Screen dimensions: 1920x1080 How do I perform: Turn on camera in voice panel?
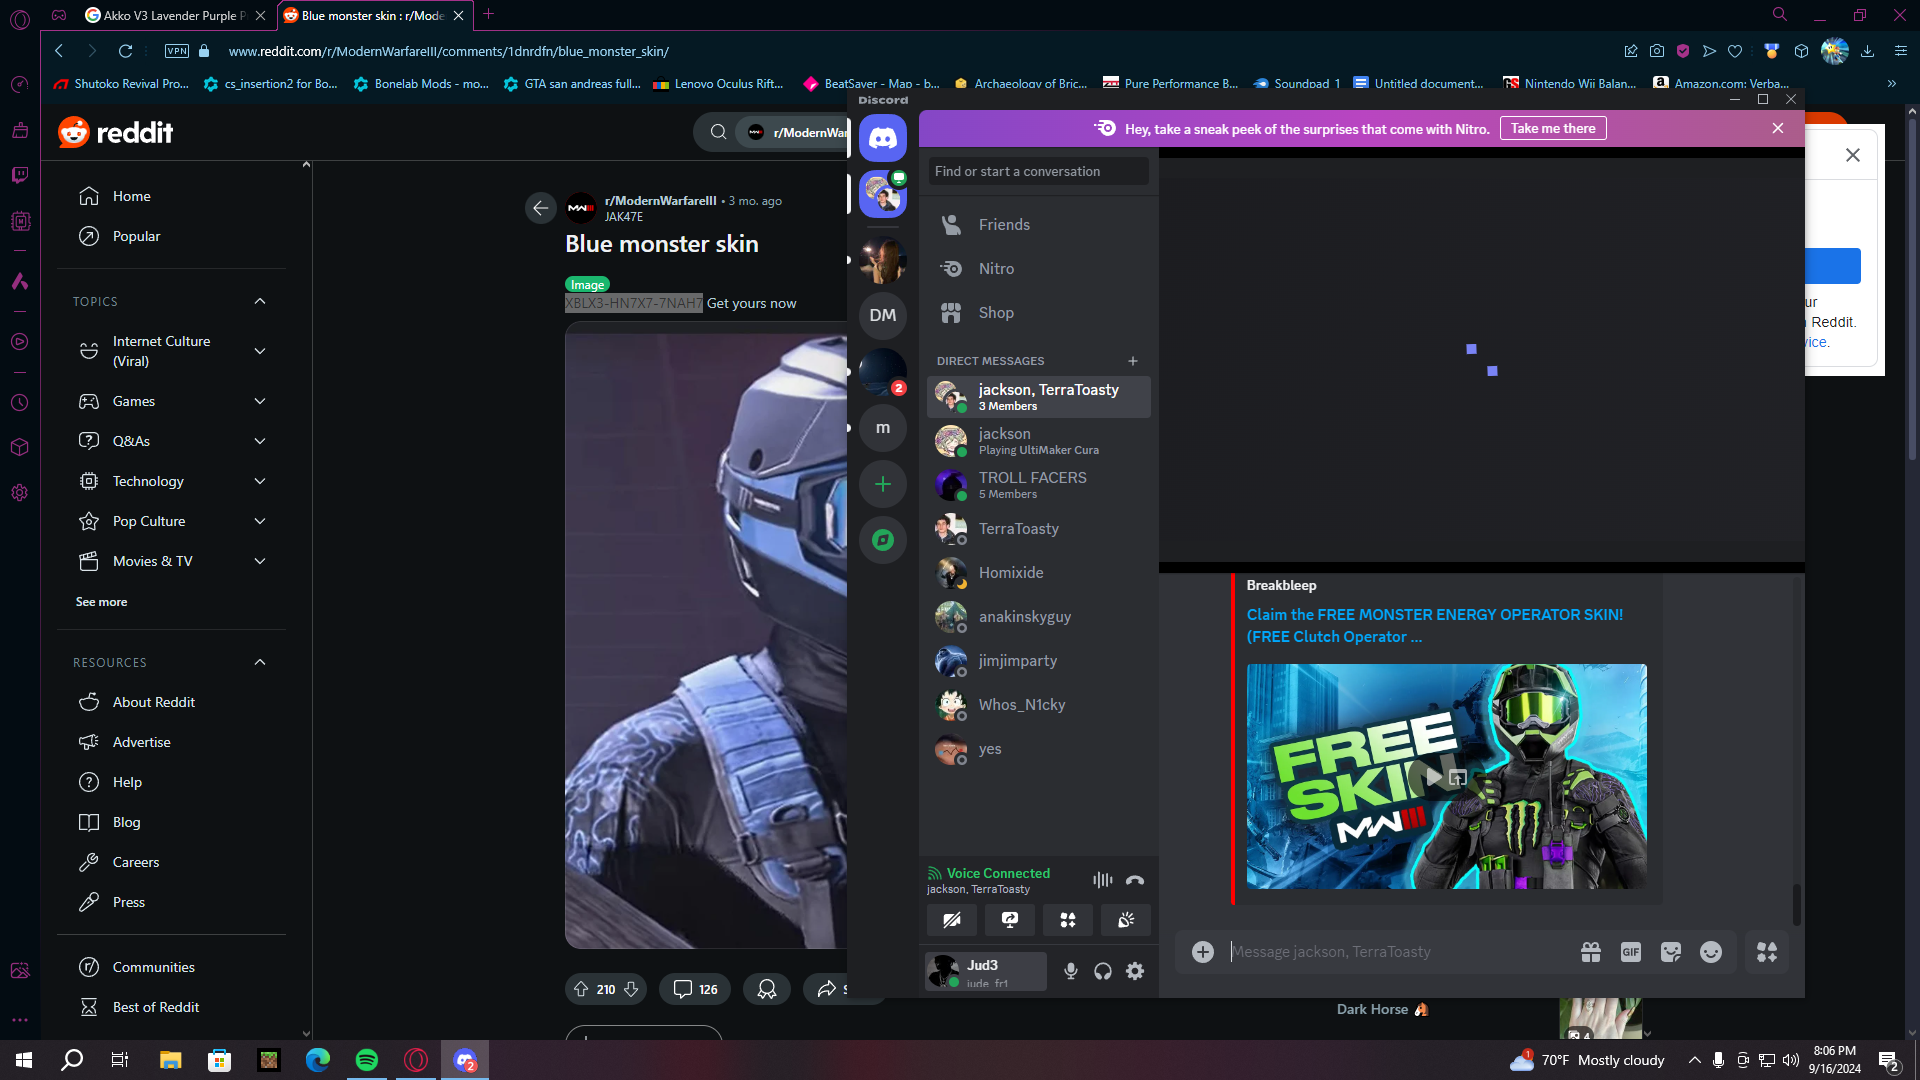click(x=952, y=920)
